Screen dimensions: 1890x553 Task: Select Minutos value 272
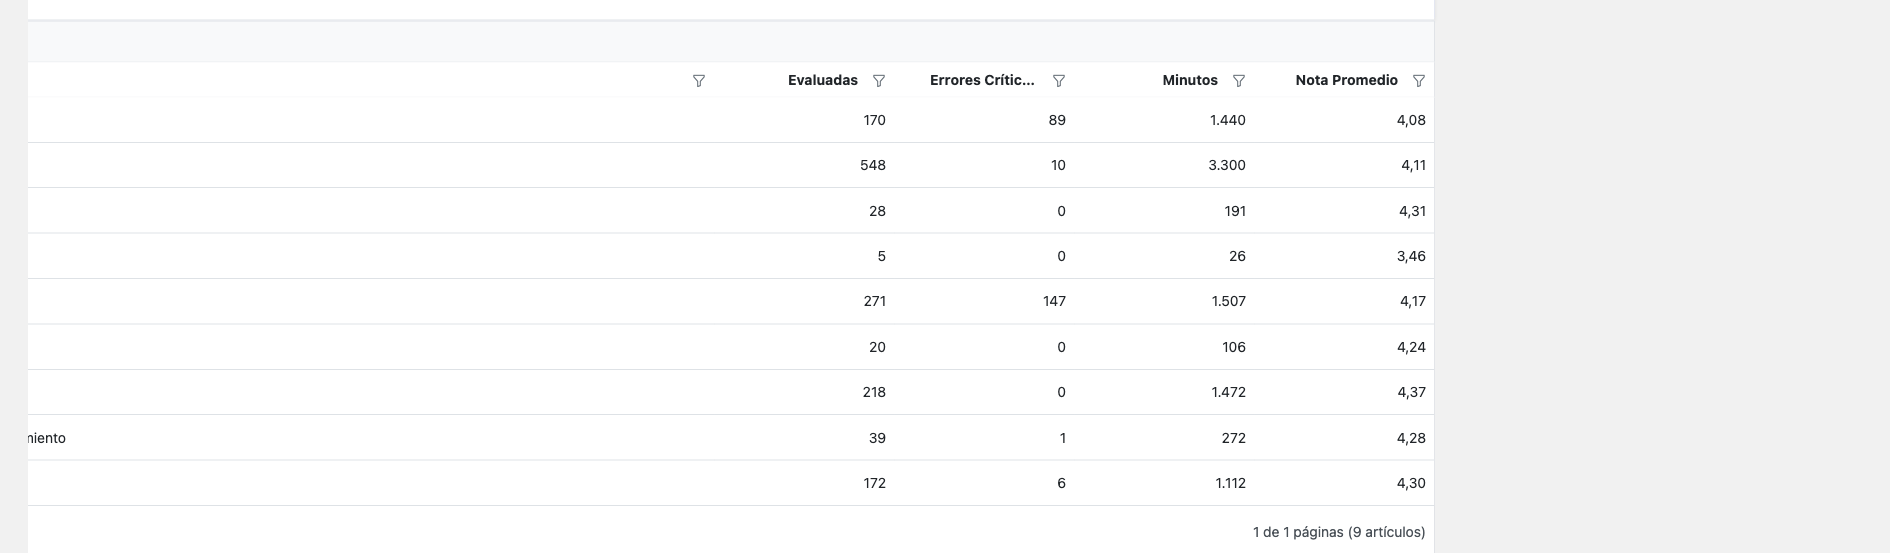(1234, 438)
